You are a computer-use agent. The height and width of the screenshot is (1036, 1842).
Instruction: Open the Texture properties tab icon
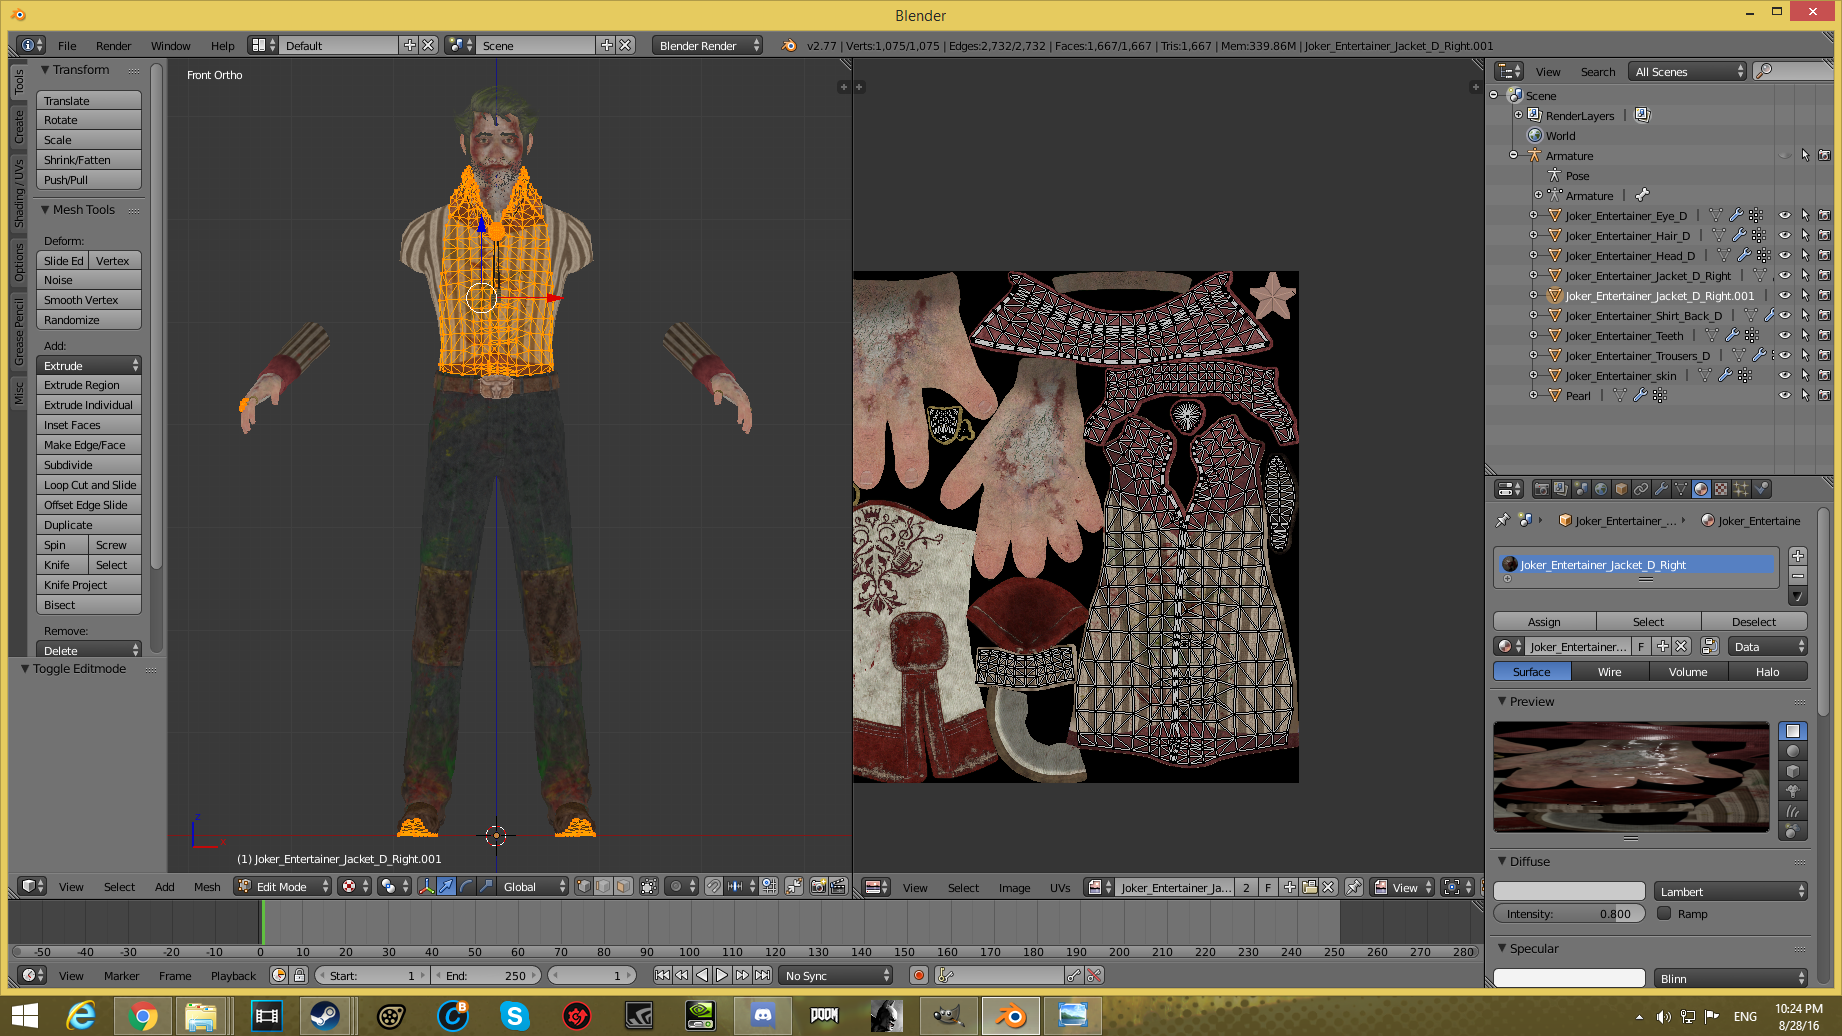click(x=1721, y=489)
